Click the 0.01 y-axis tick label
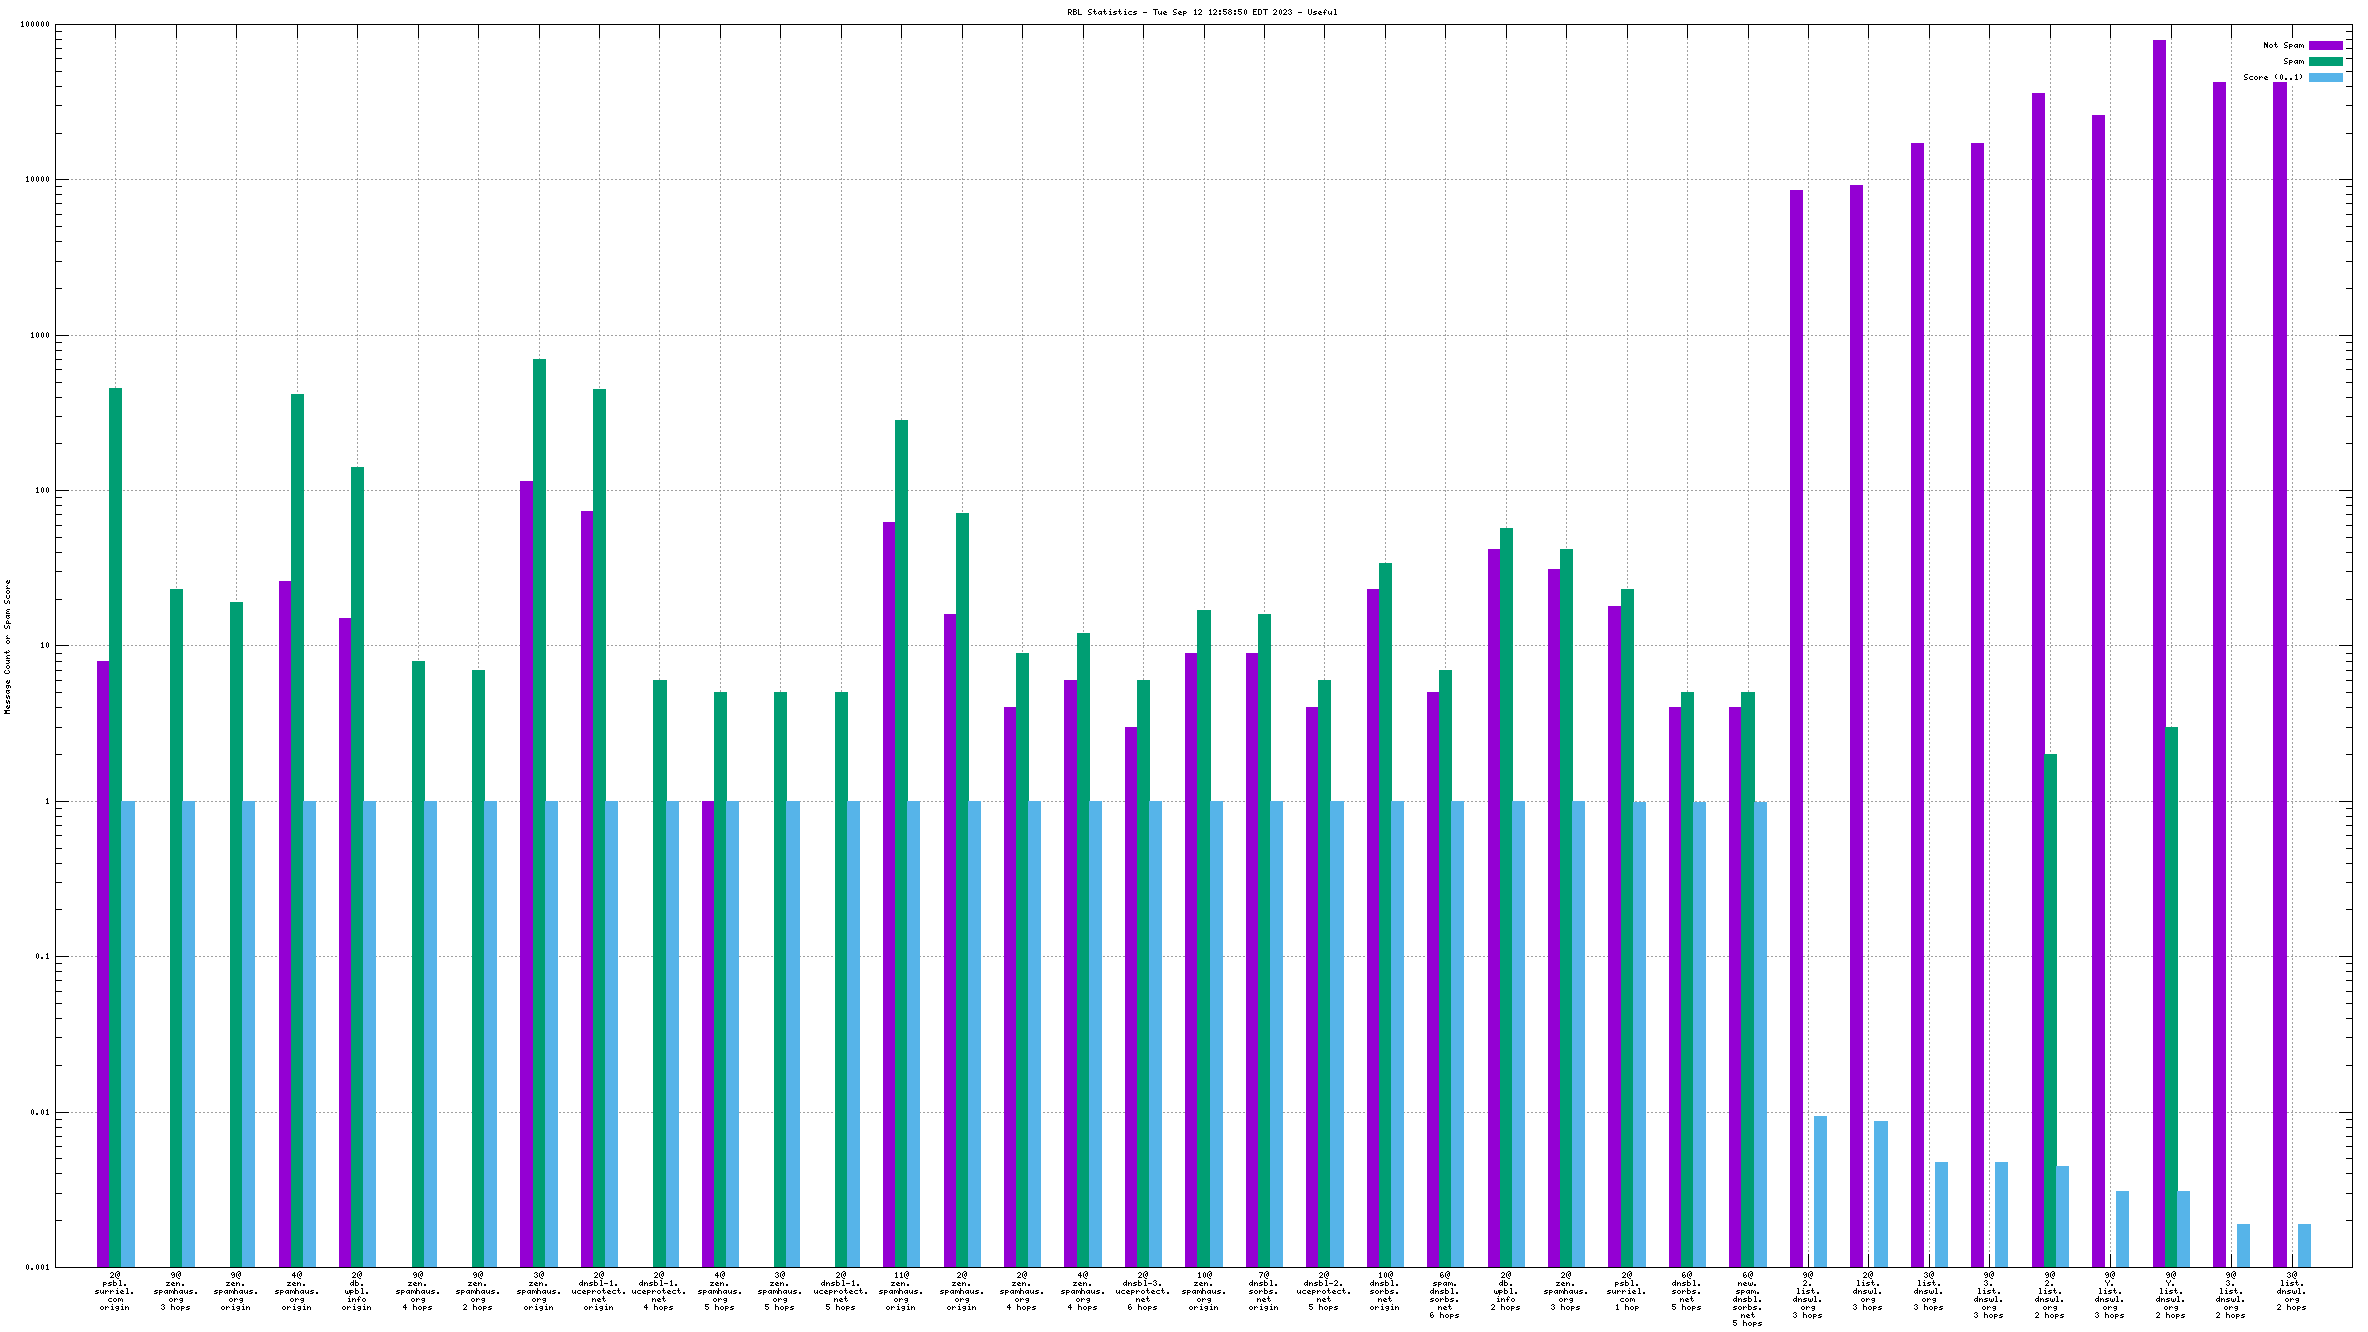 point(39,1112)
